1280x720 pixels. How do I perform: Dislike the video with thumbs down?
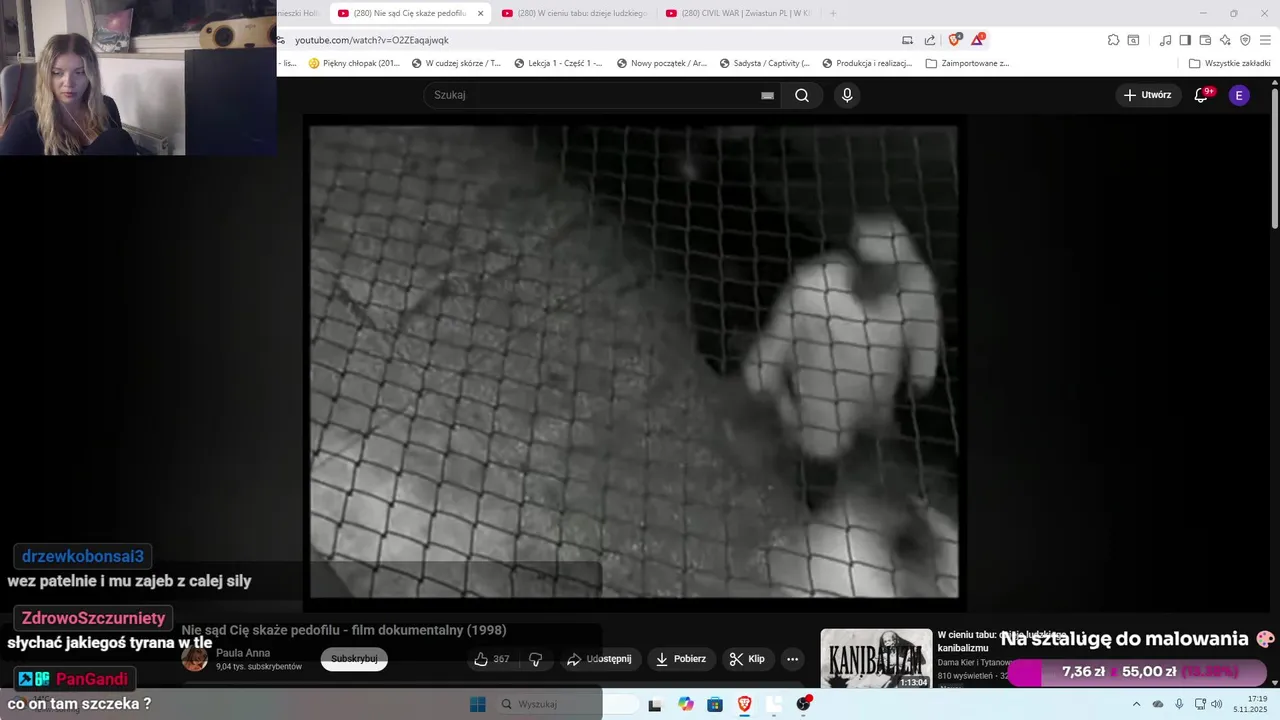535,659
